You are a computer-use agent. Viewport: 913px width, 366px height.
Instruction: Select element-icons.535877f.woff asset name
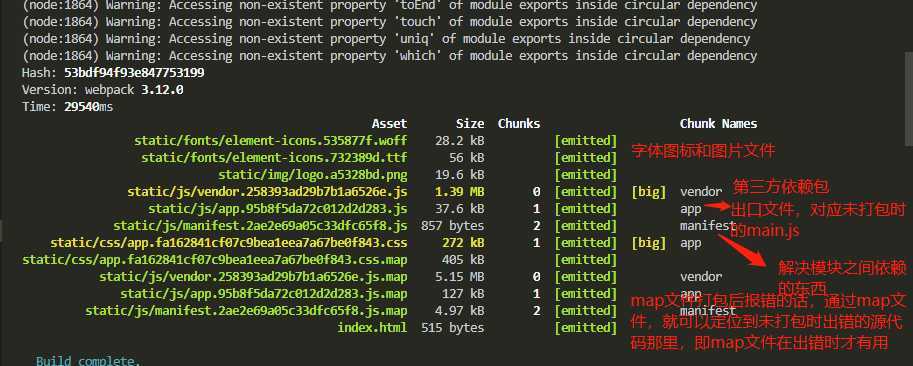pyautogui.click(x=270, y=141)
